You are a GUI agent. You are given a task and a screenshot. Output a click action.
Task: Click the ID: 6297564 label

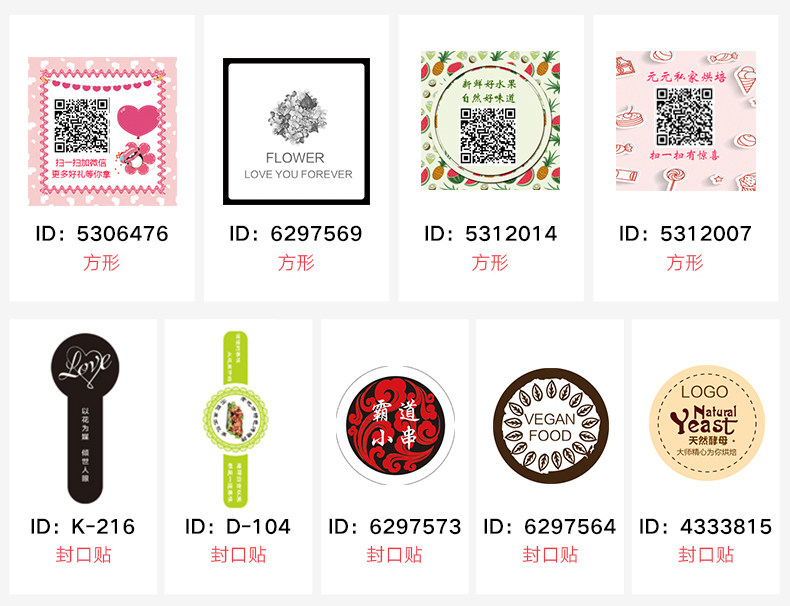pyautogui.click(x=550, y=527)
